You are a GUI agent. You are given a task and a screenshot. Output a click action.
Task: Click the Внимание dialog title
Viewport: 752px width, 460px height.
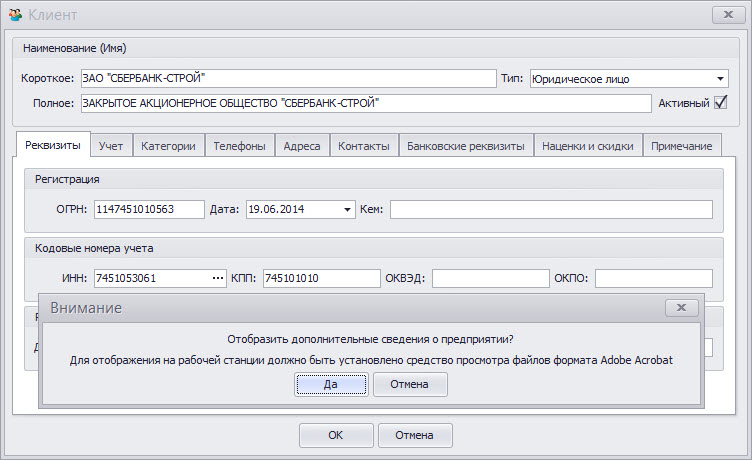pos(86,307)
